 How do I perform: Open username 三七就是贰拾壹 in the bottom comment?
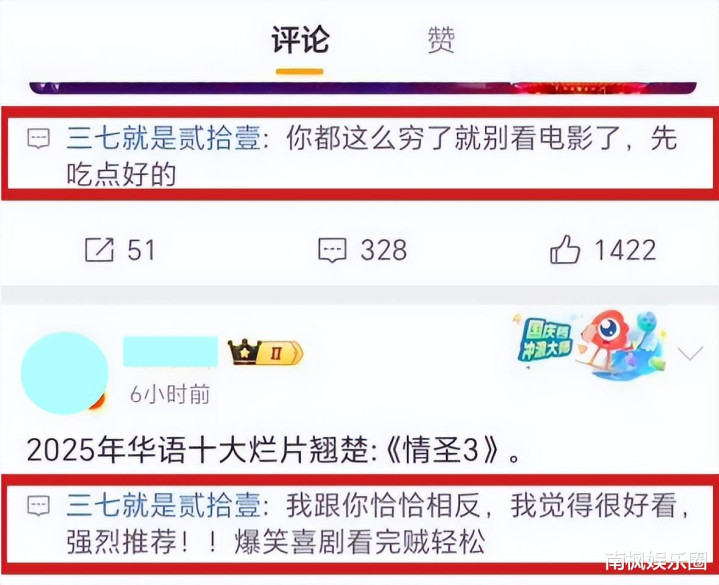[x=163, y=505]
